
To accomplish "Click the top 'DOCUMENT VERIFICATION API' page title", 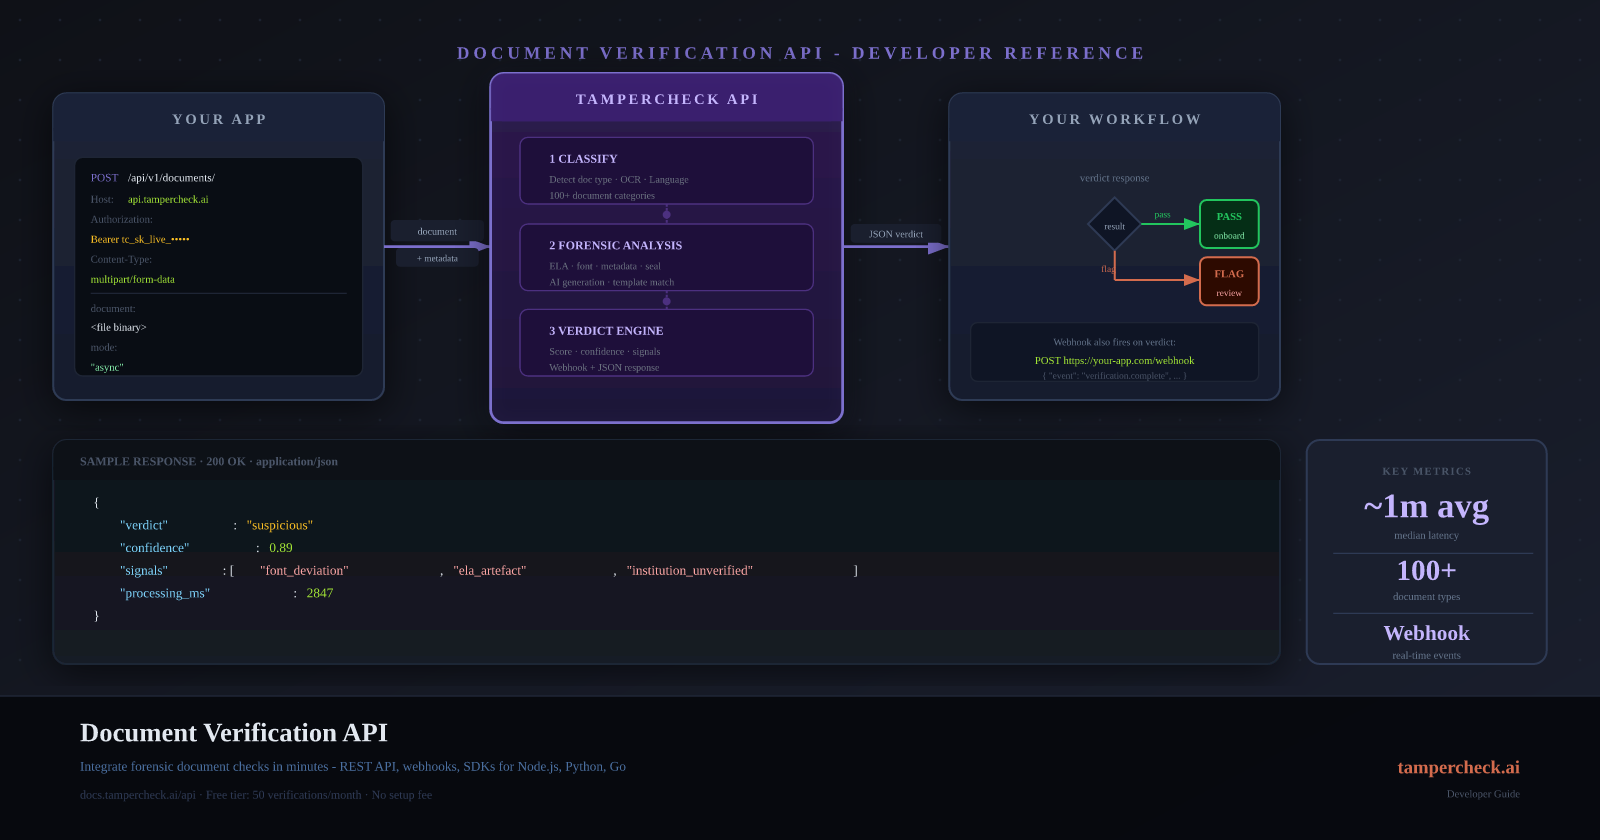I will (x=800, y=53).
